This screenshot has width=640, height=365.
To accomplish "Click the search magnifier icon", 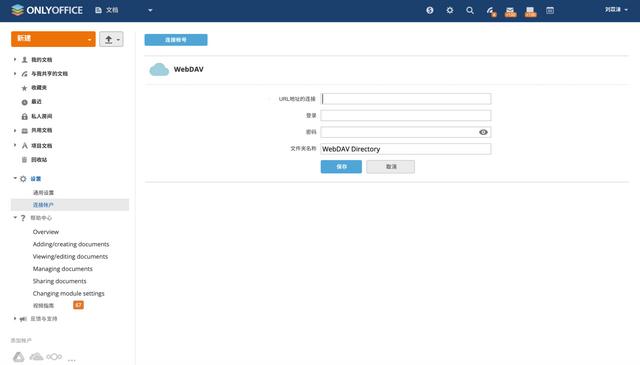I will [x=470, y=10].
